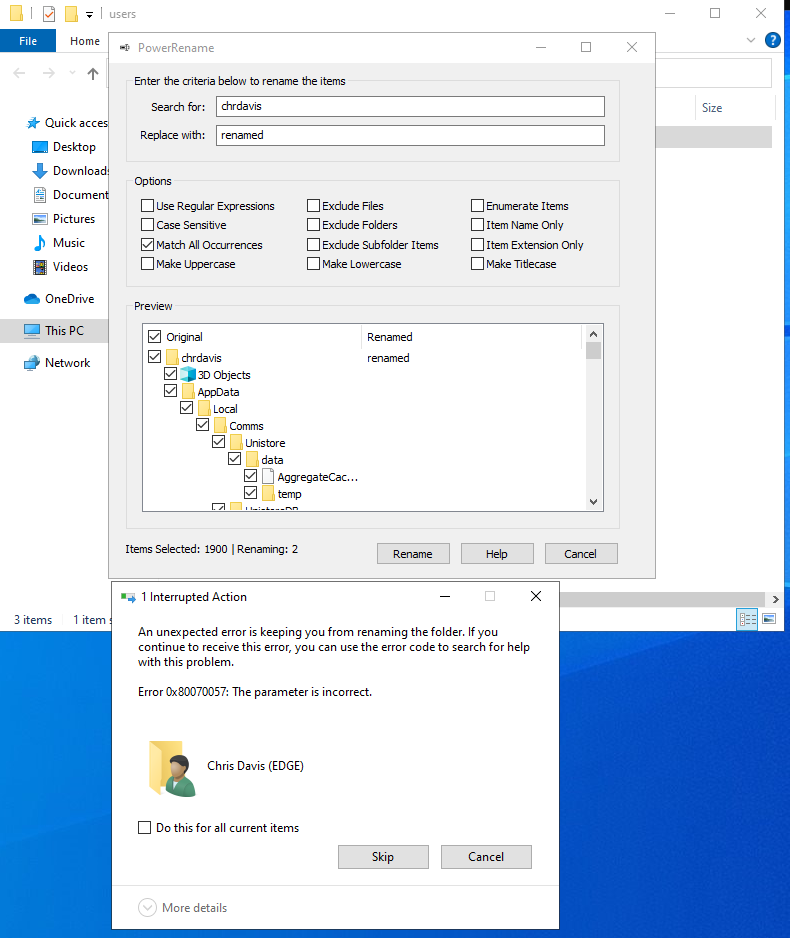The image size is (790, 938).
Task: Uncheck the AppData folder checkbox
Action: tap(170, 391)
